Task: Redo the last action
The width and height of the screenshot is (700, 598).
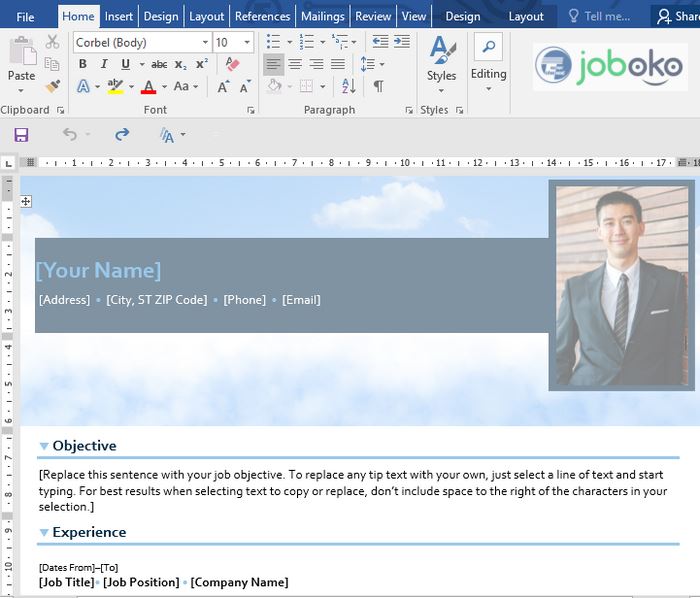Action: (122, 134)
